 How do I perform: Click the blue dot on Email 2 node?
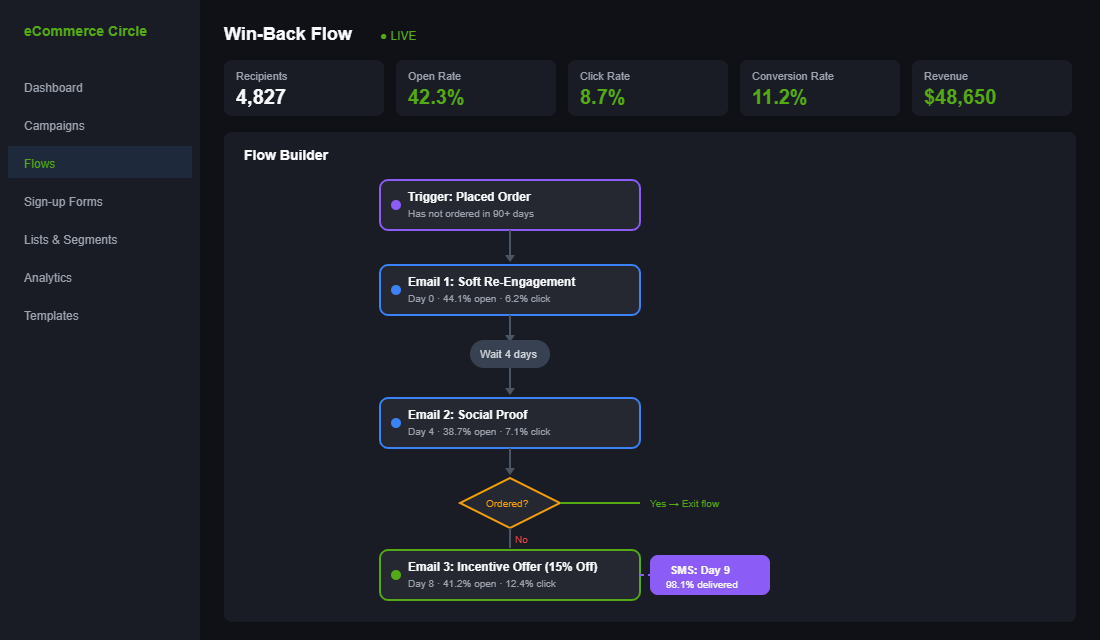click(396, 423)
